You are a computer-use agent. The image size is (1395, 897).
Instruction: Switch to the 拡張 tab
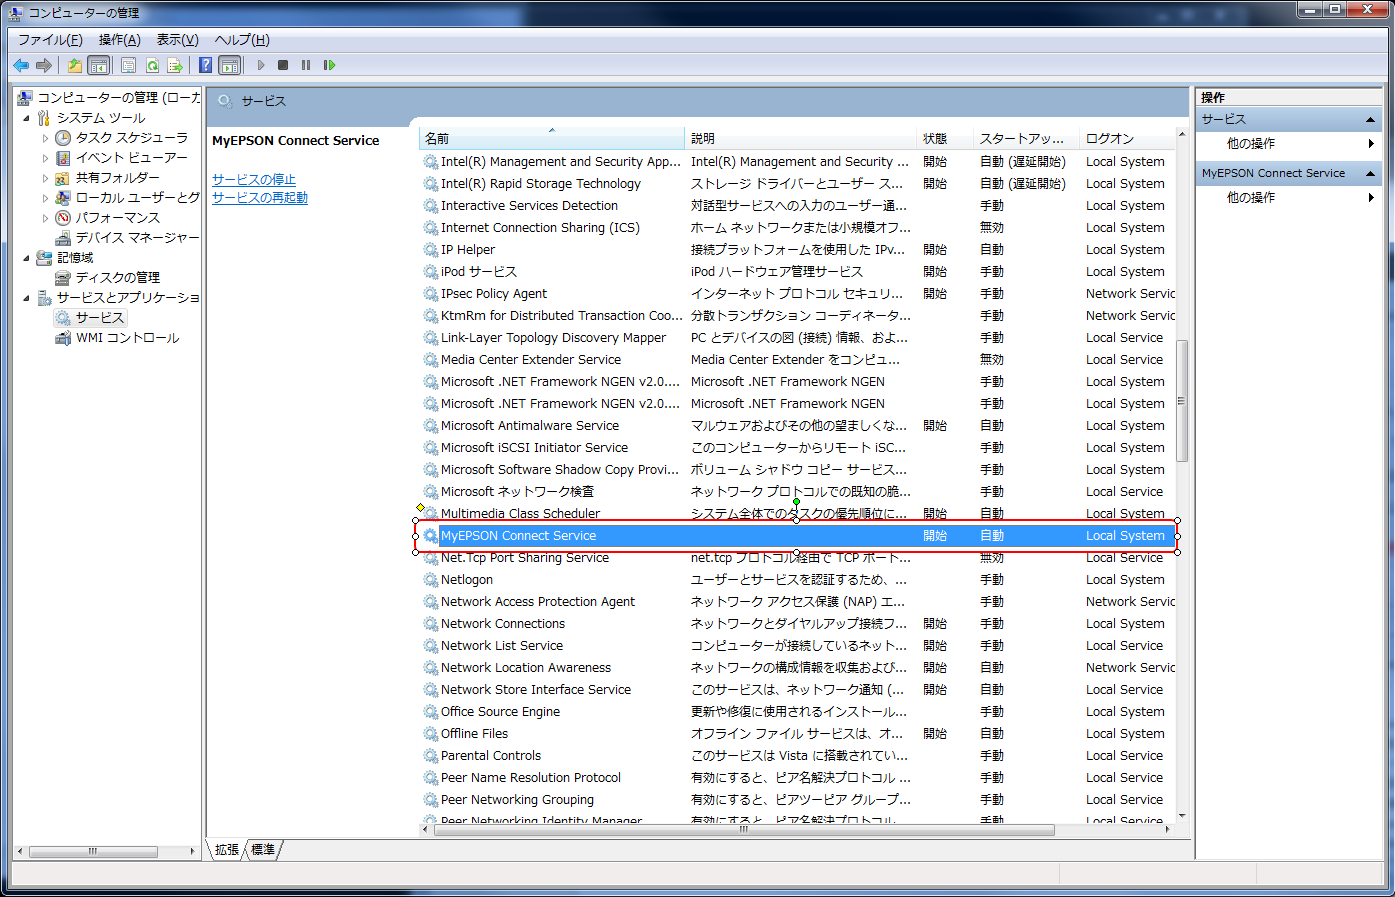pyautogui.click(x=227, y=850)
